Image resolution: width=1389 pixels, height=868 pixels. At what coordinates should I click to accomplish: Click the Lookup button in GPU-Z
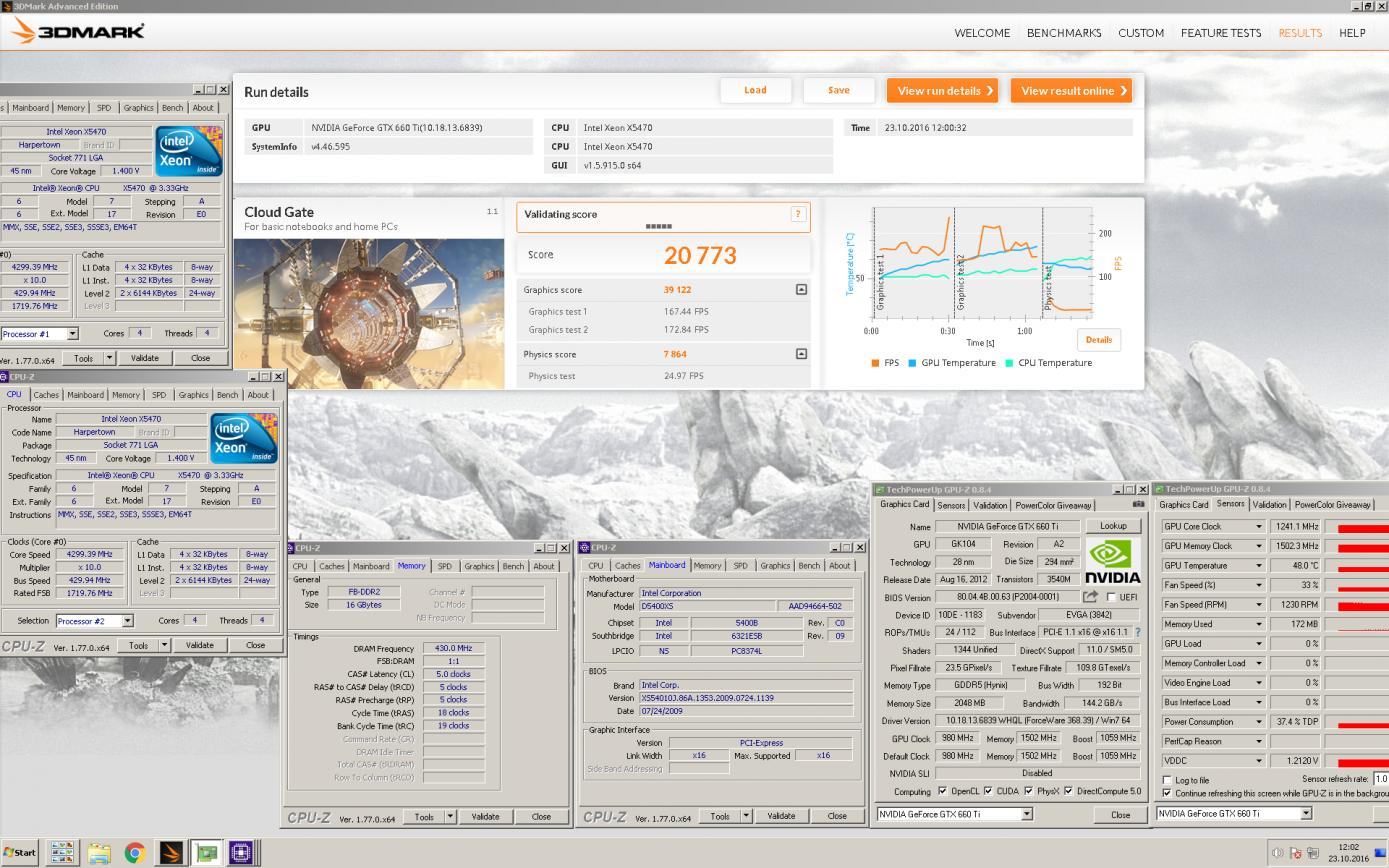point(1113,526)
